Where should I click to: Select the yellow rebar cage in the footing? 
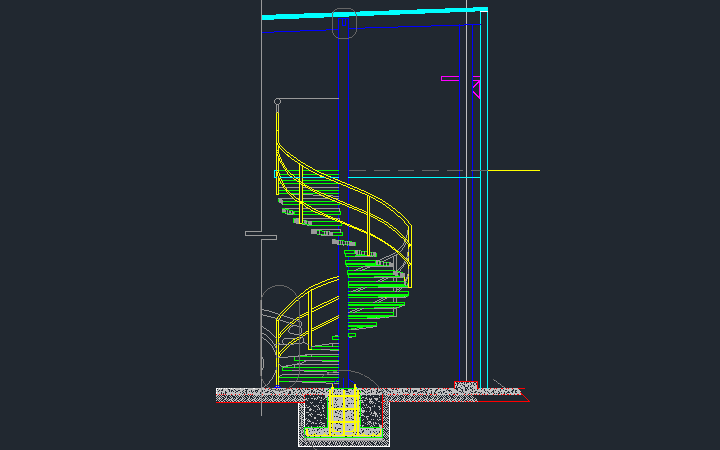pos(343,411)
